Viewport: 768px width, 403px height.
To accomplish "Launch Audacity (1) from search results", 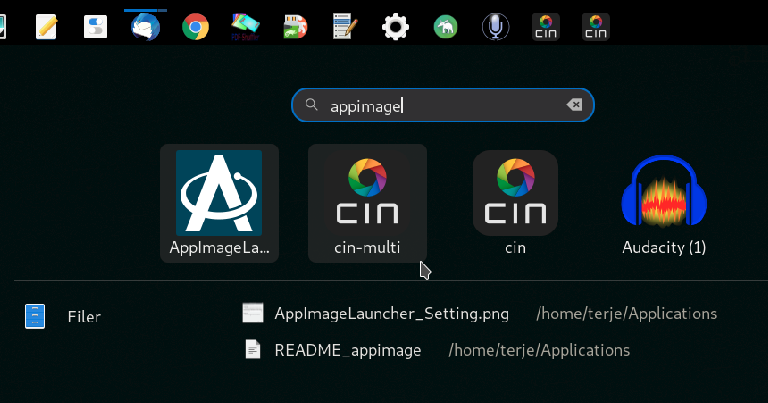I will click(x=663, y=203).
